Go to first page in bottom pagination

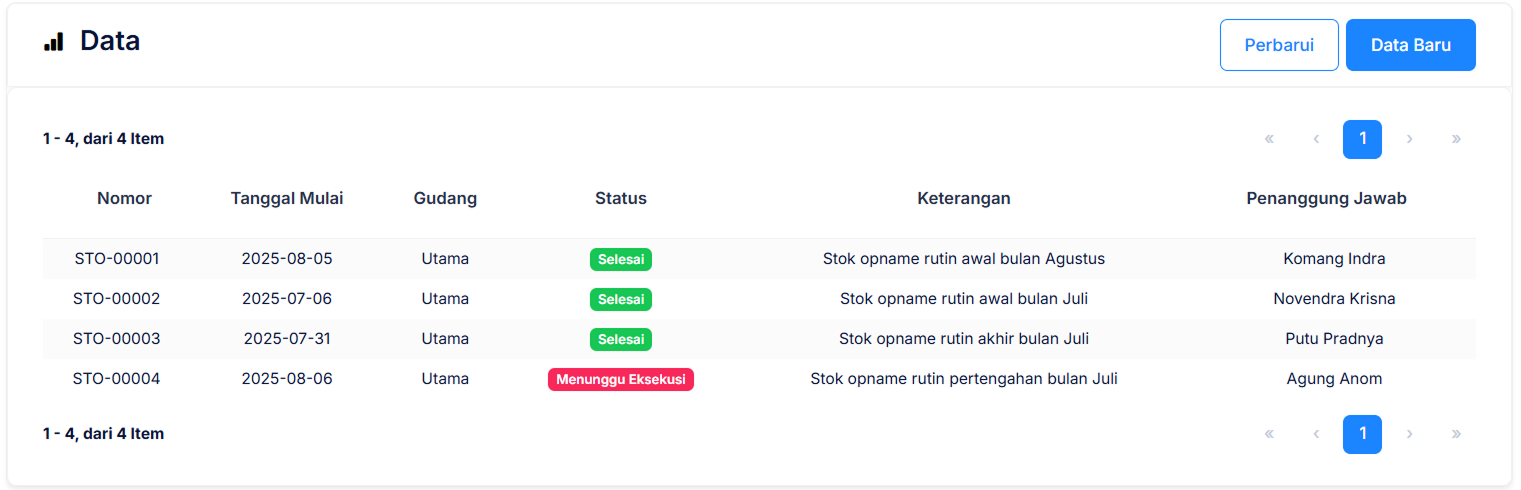point(1269,434)
